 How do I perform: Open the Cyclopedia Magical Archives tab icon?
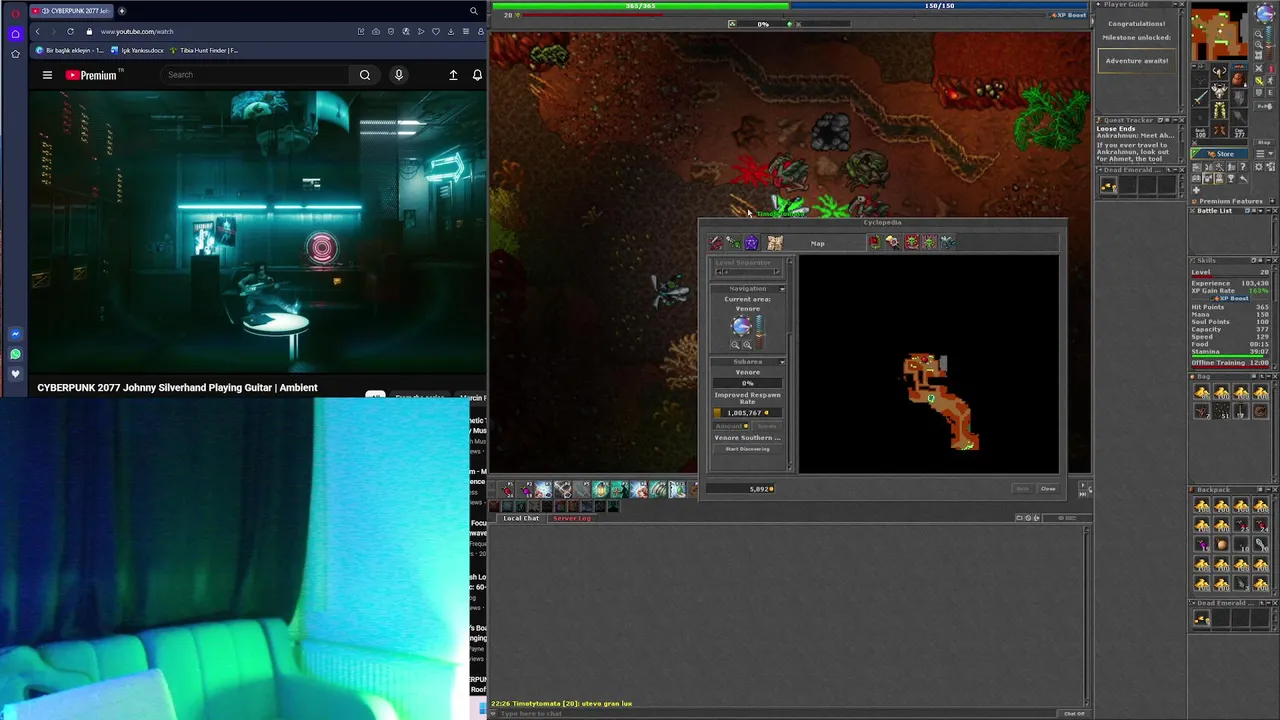coord(948,242)
